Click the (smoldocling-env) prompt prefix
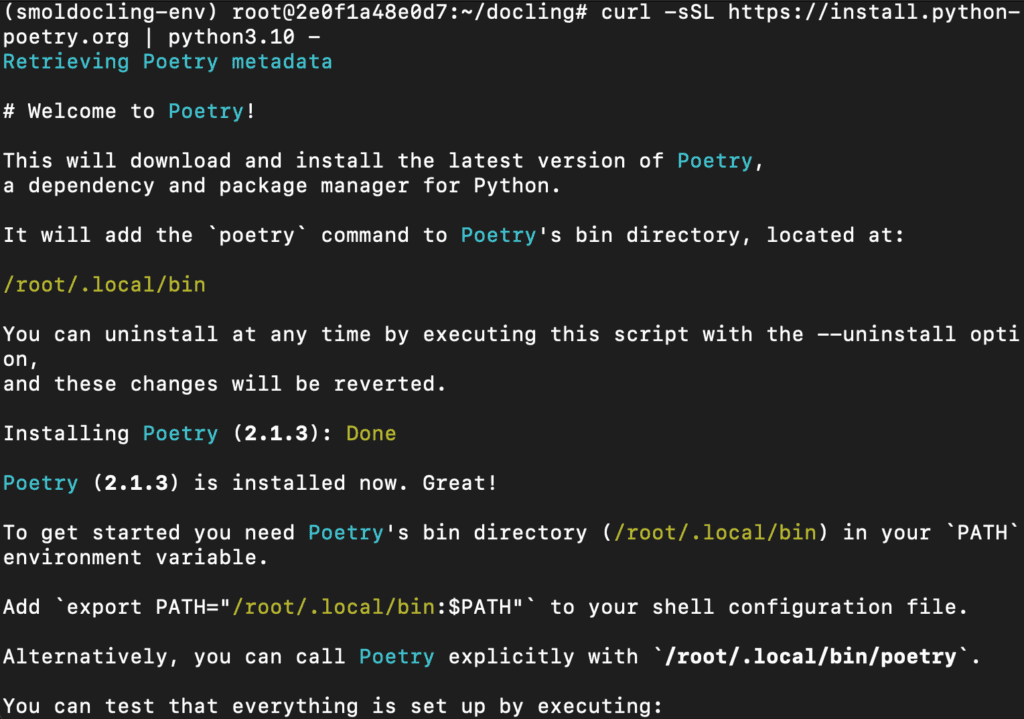Viewport: 1024px width, 719px height. [110, 12]
